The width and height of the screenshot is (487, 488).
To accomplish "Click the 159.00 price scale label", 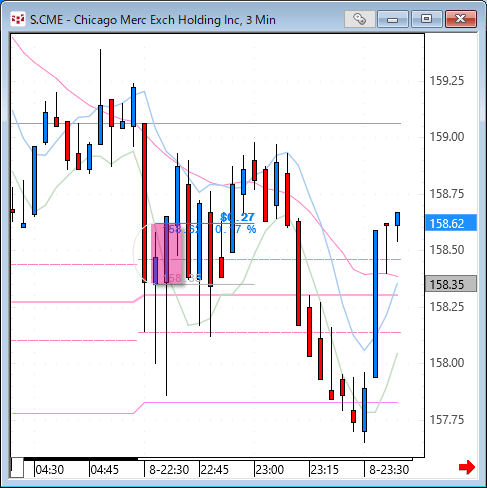I will 447,137.
